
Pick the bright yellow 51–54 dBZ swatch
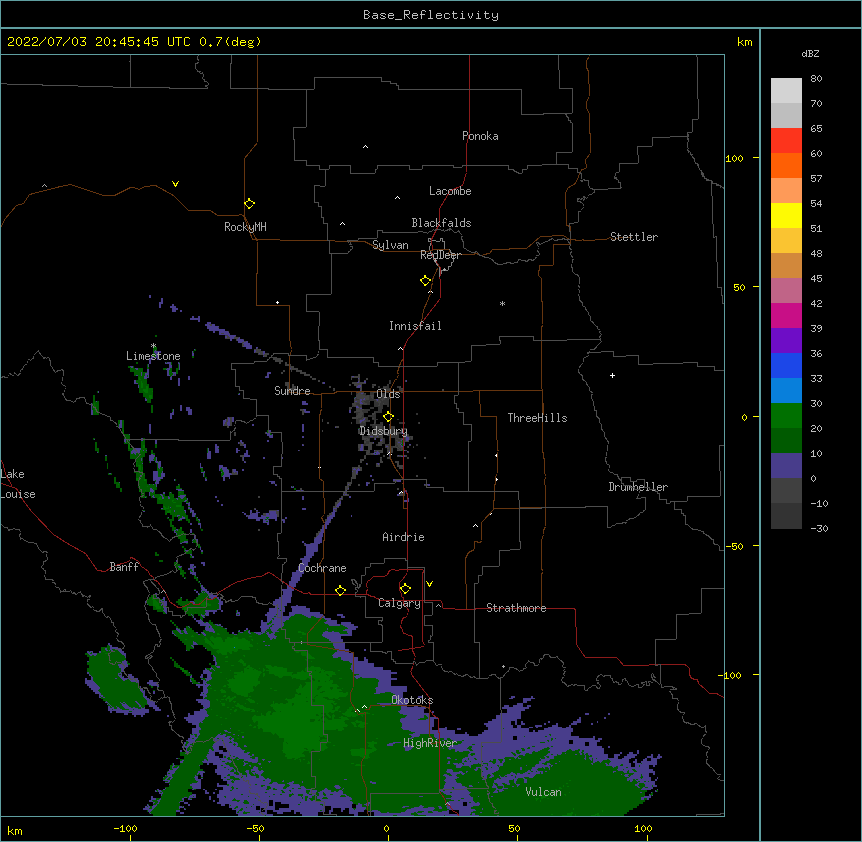click(786, 215)
